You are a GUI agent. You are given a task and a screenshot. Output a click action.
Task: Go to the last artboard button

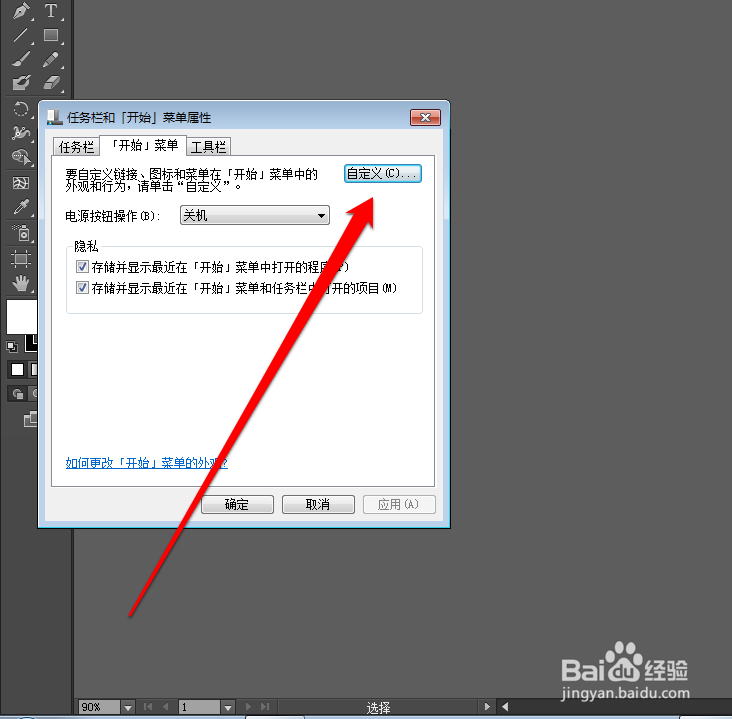tap(265, 707)
